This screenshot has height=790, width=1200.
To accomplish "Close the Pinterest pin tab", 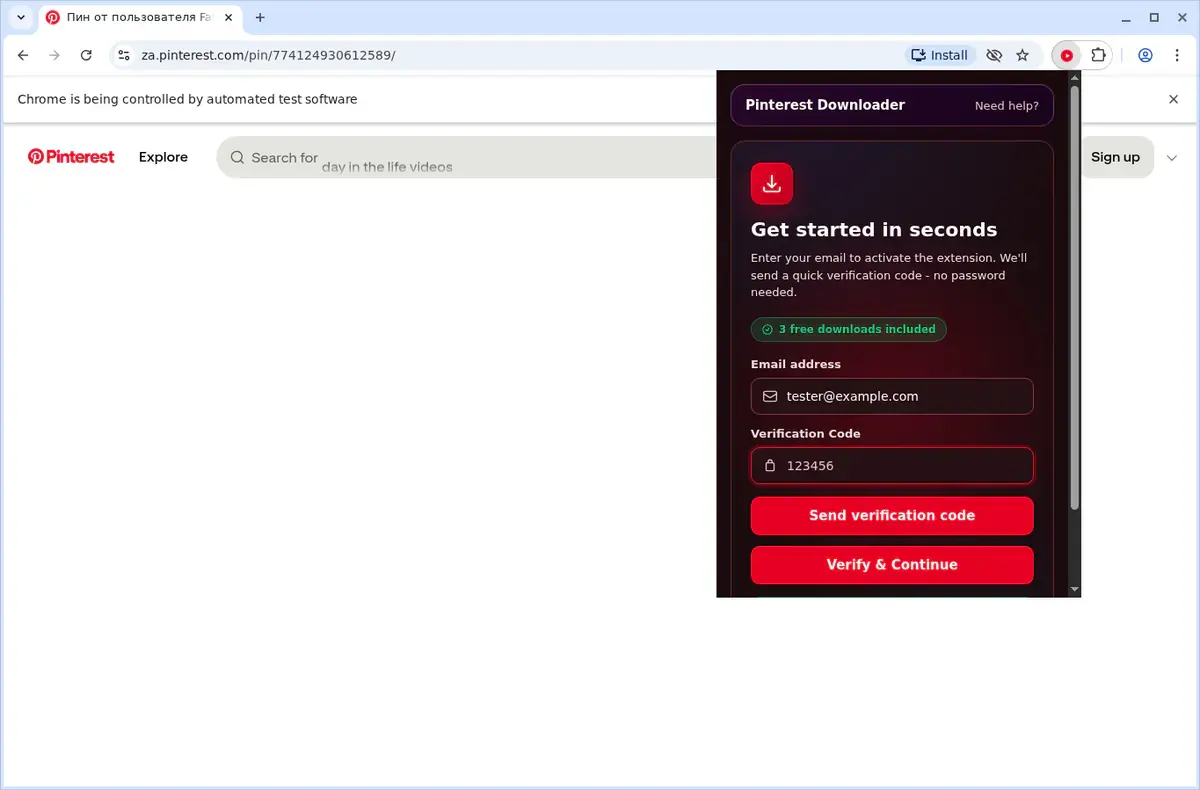I will [227, 18].
